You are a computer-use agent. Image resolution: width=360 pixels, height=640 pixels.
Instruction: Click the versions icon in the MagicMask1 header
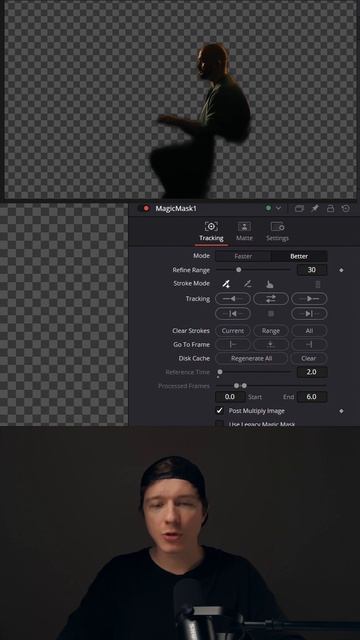[299, 209]
